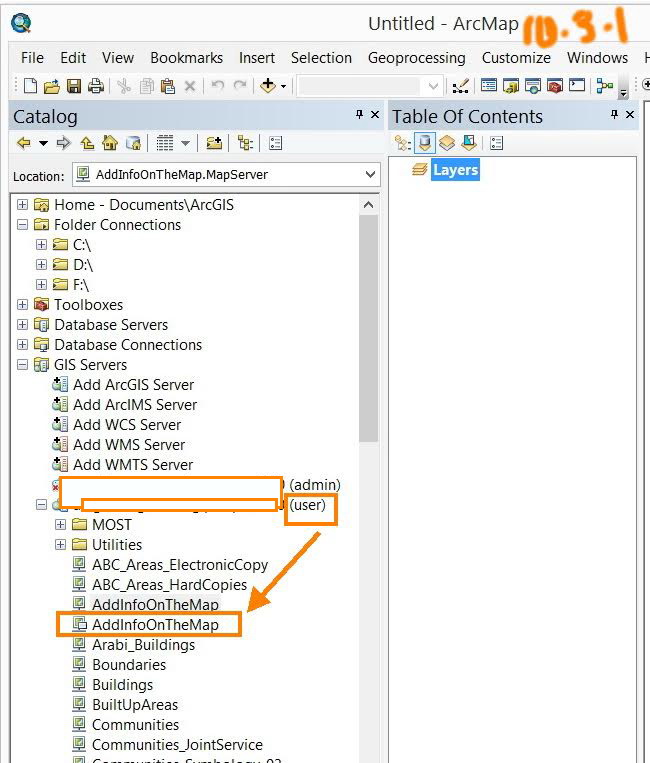Click the Copy icon in the toolbar

pyautogui.click(x=146, y=87)
